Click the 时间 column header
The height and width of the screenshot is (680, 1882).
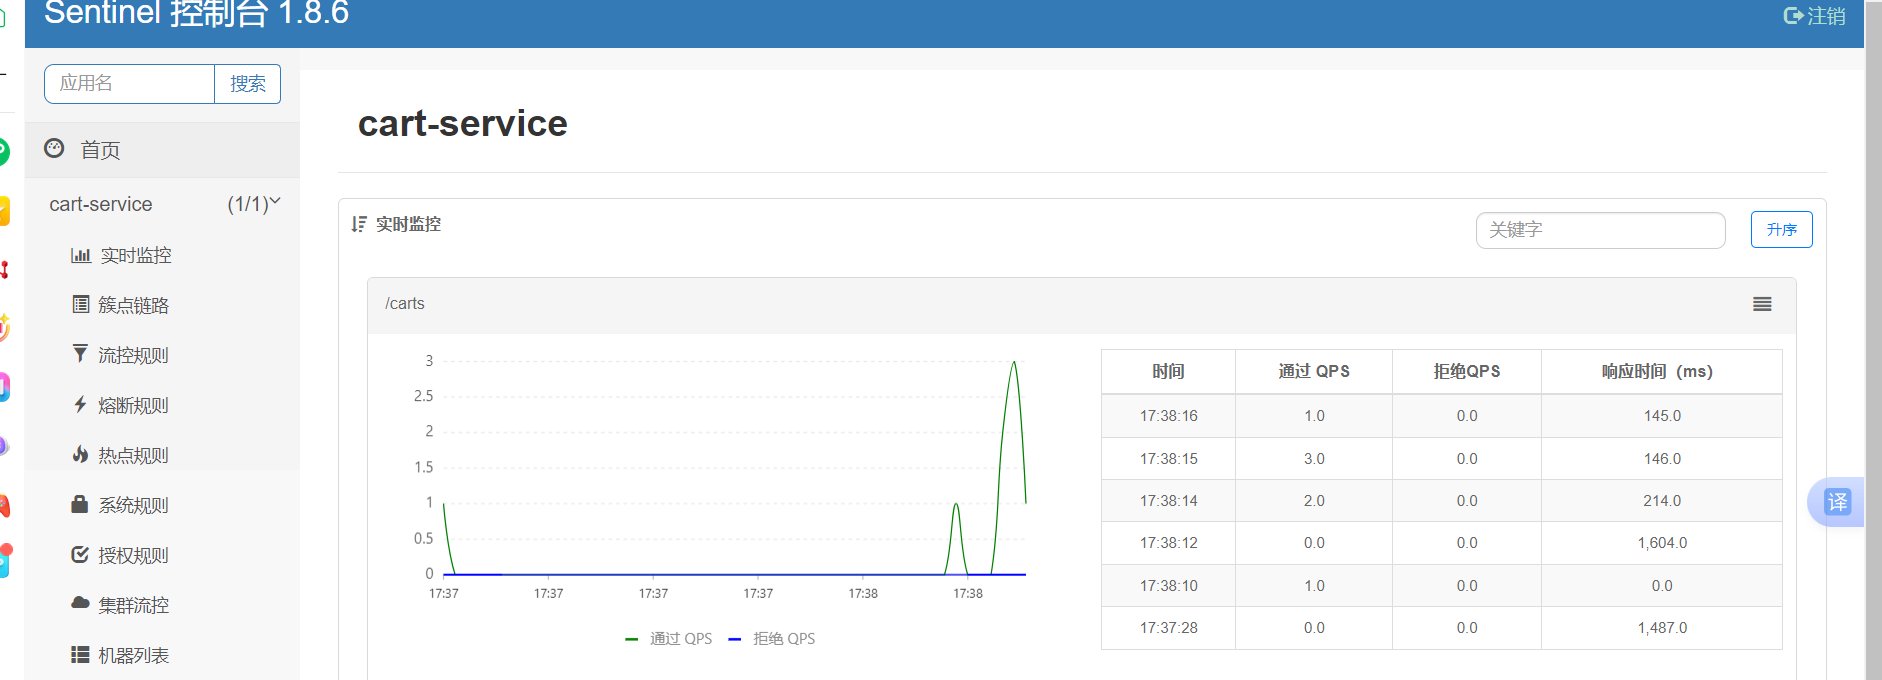[x=1168, y=371]
